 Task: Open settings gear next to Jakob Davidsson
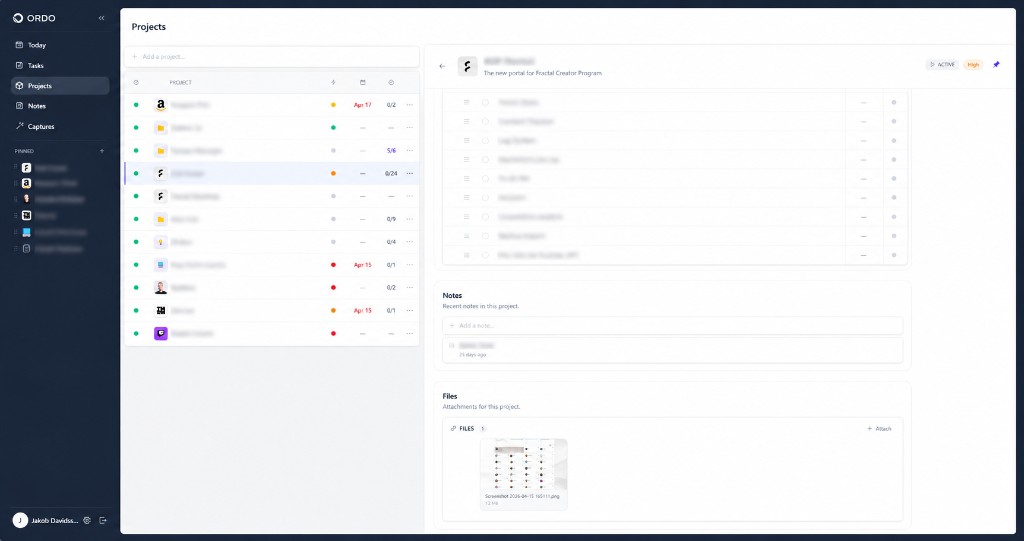pos(87,520)
